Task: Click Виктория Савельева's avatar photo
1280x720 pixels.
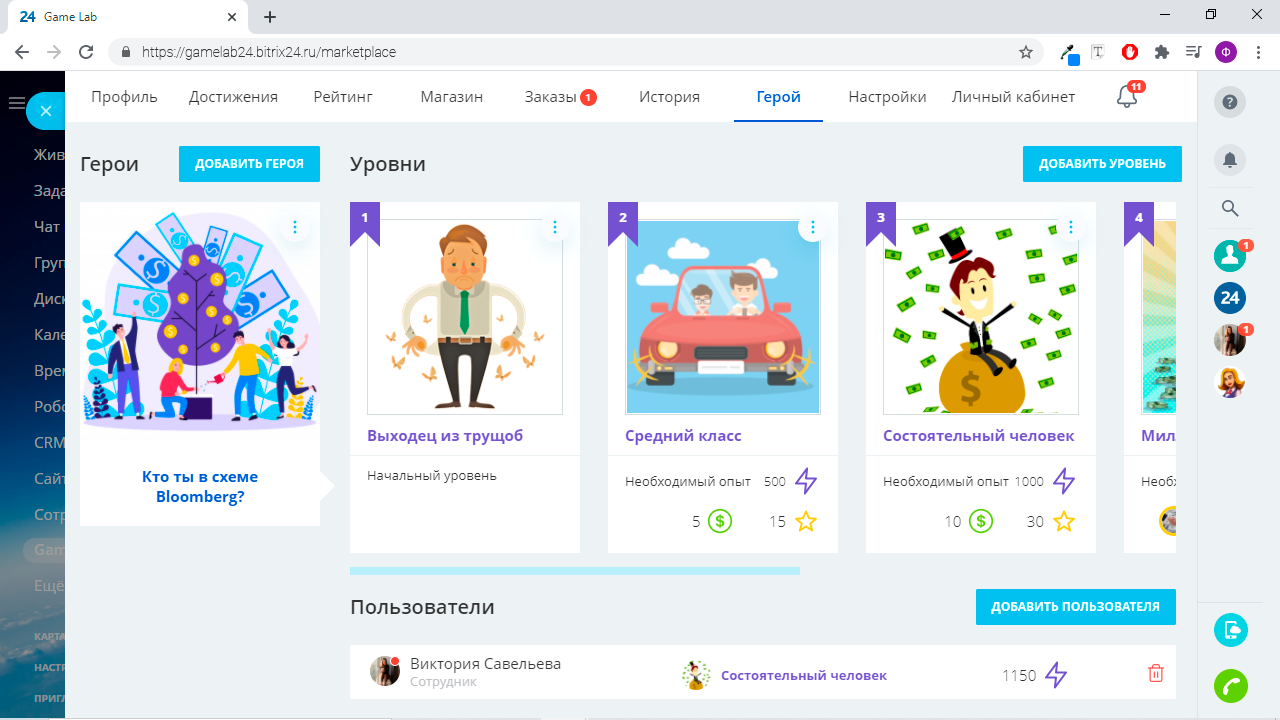Action: coord(385,671)
